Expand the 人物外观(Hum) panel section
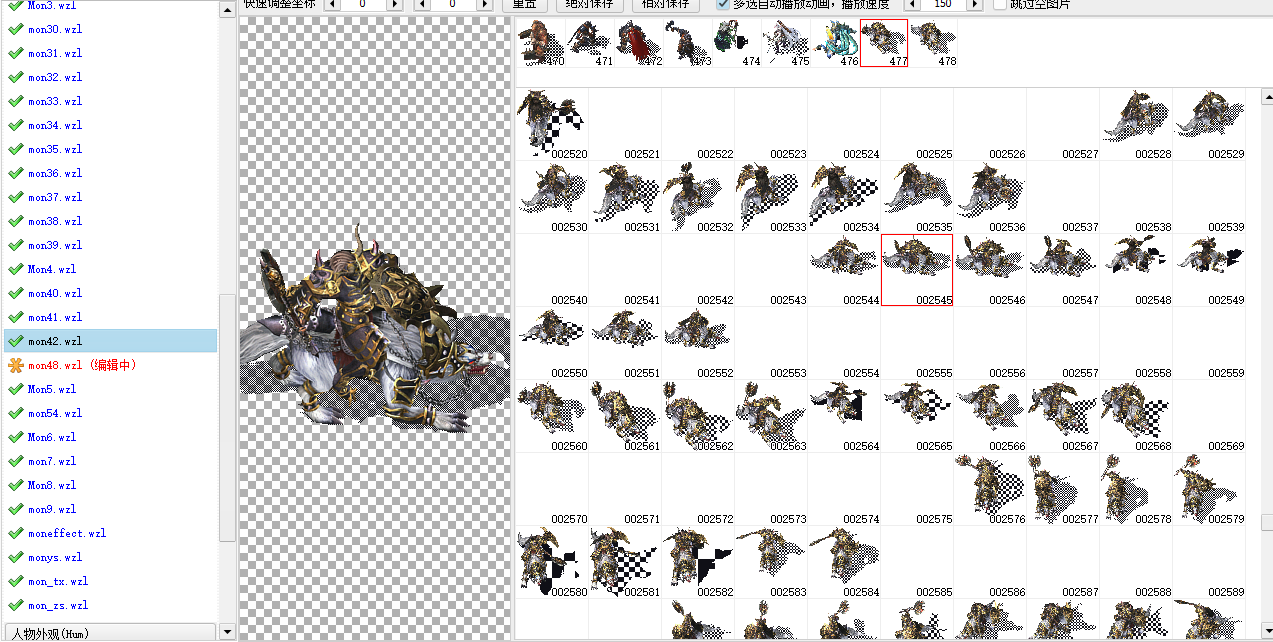Viewport: 1273px width, 642px height. (x=108, y=633)
